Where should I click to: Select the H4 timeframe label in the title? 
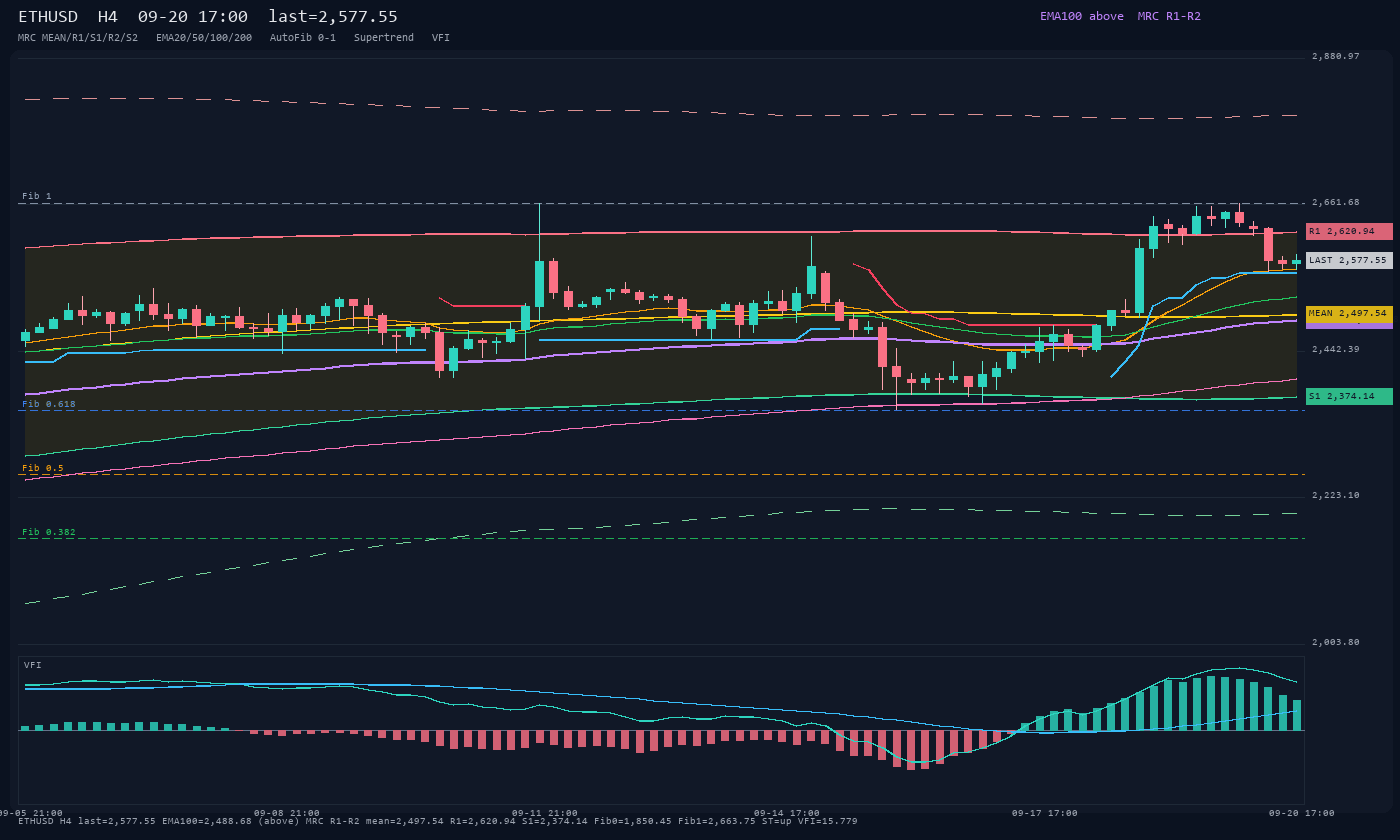coord(109,16)
